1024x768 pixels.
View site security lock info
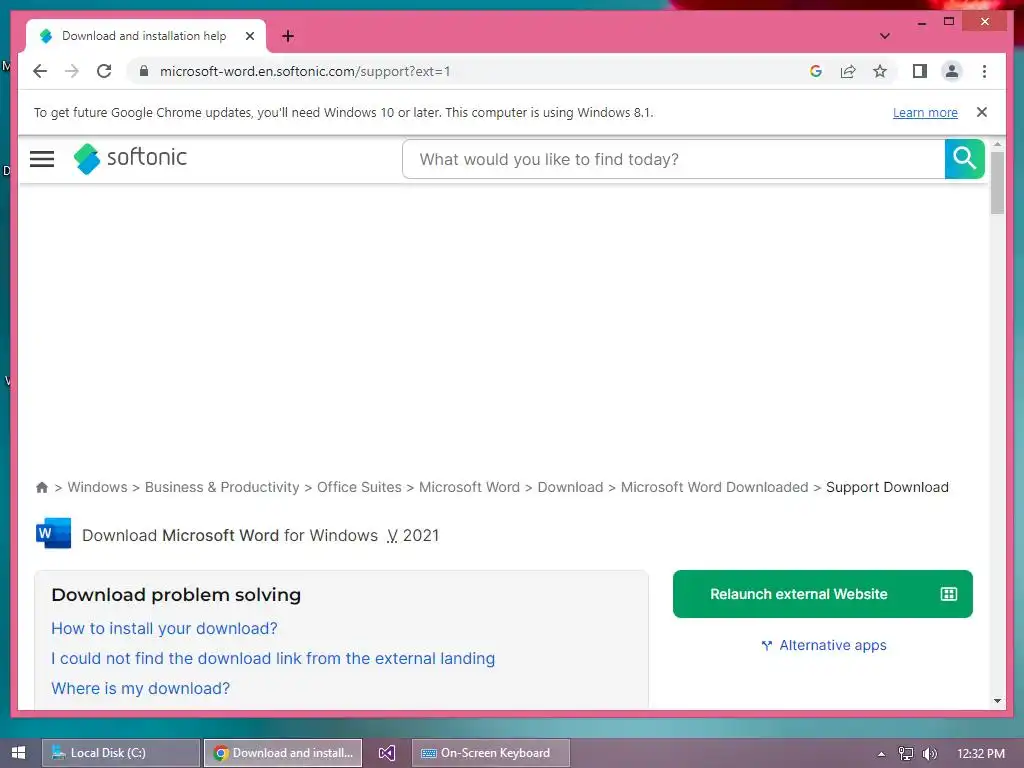144,71
